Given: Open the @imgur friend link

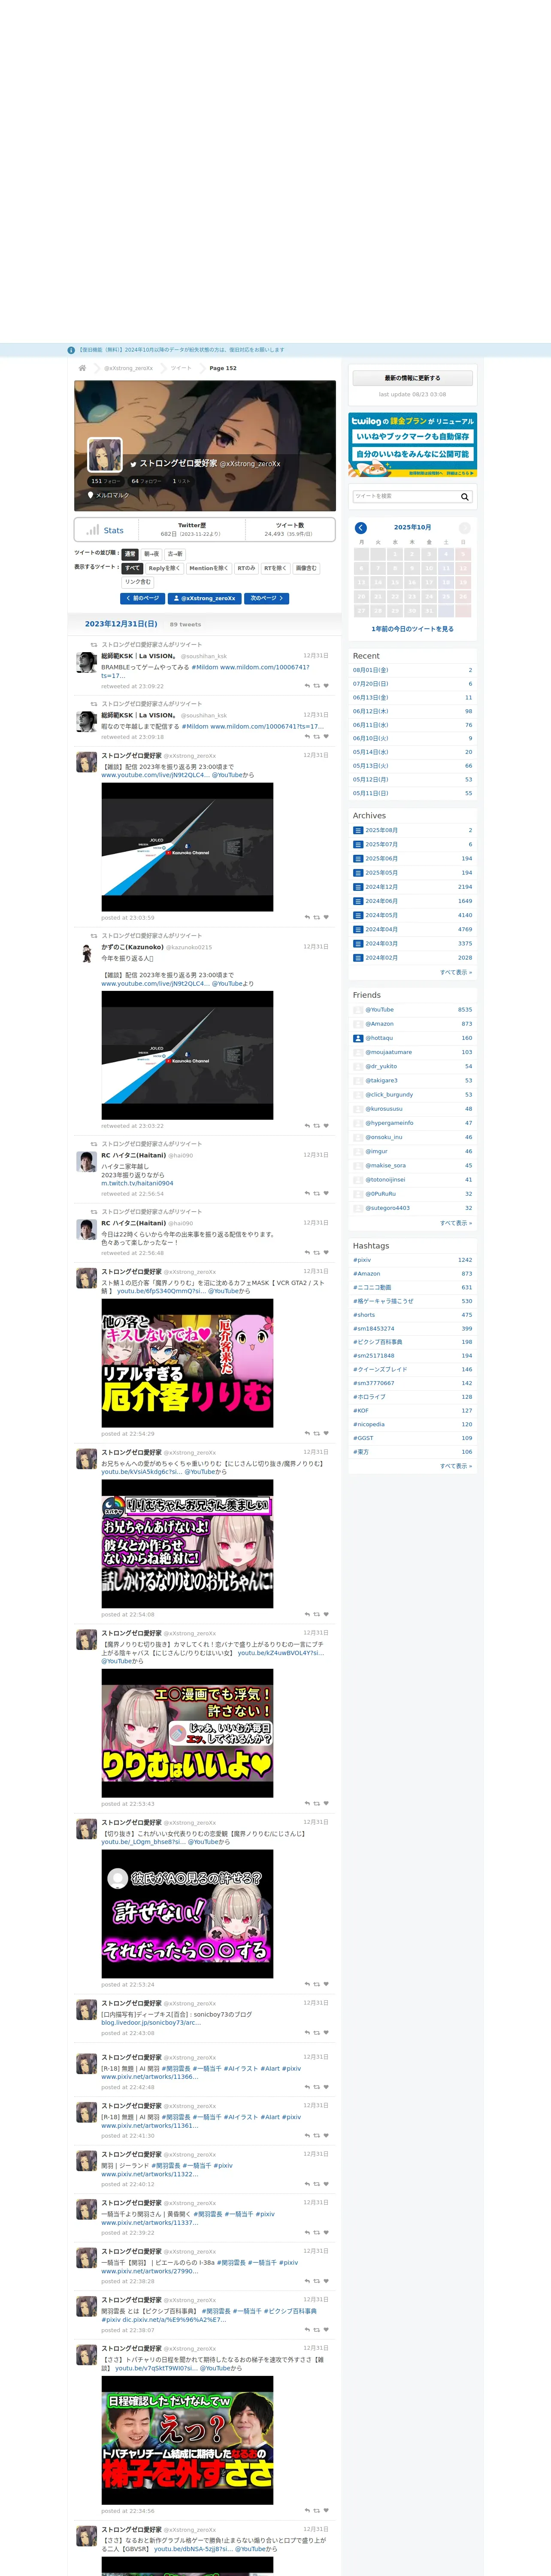Looking at the screenshot, I should tap(376, 1151).
